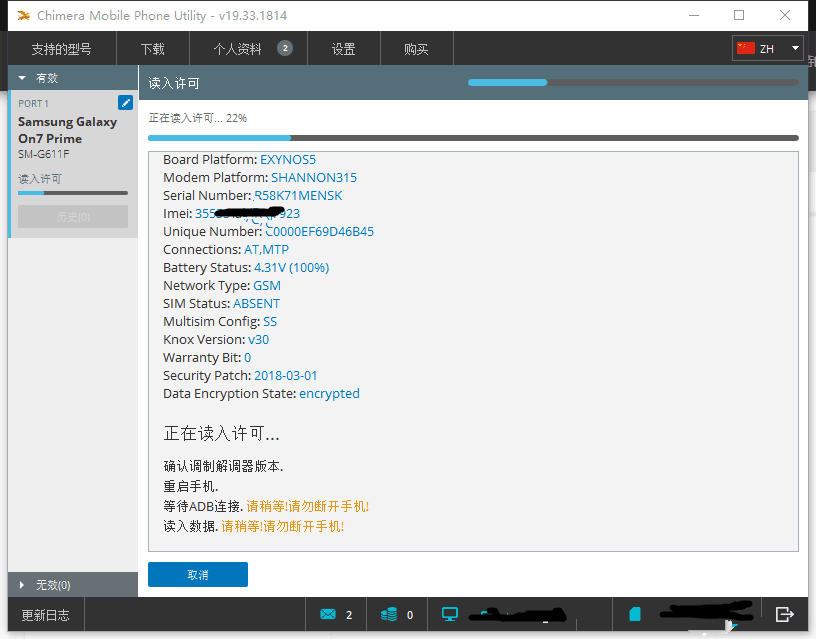Click the SM-G611F model label
This screenshot has height=639, width=816.
click(x=44, y=154)
